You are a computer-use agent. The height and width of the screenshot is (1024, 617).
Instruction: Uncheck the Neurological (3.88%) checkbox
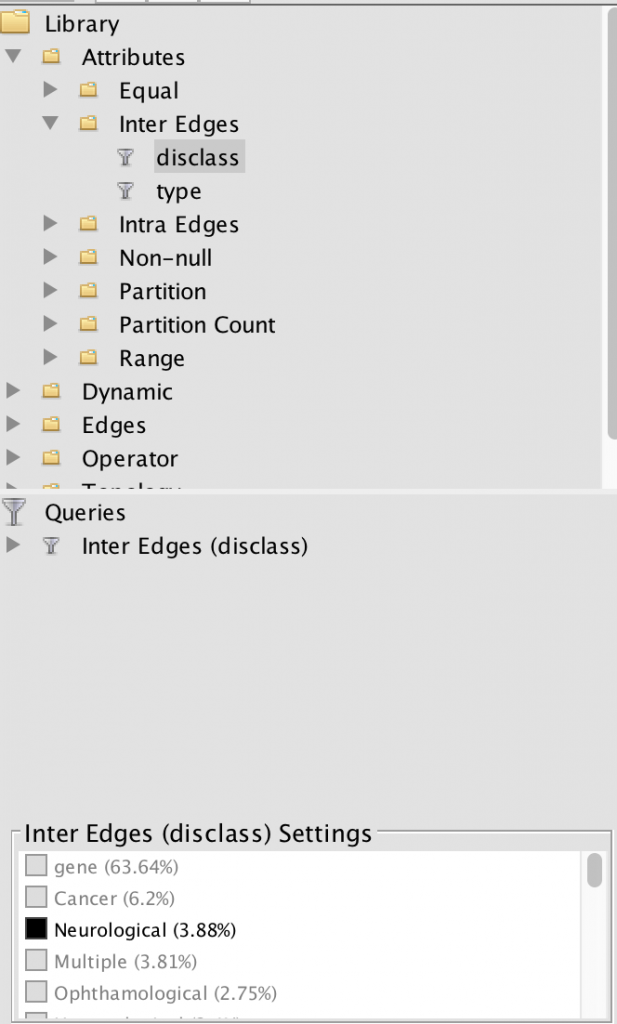[36, 929]
